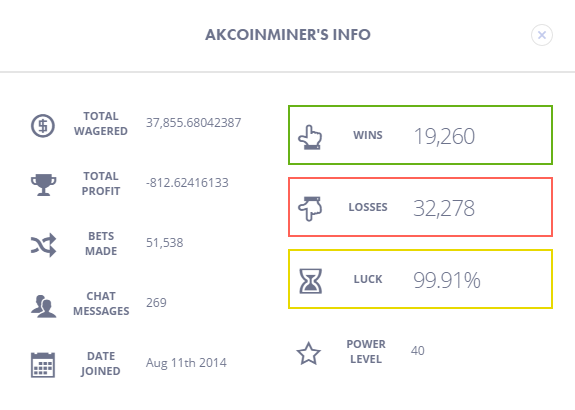Click the pointing-down hand Losses icon
575x410 pixels.
(x=310, y=208)
